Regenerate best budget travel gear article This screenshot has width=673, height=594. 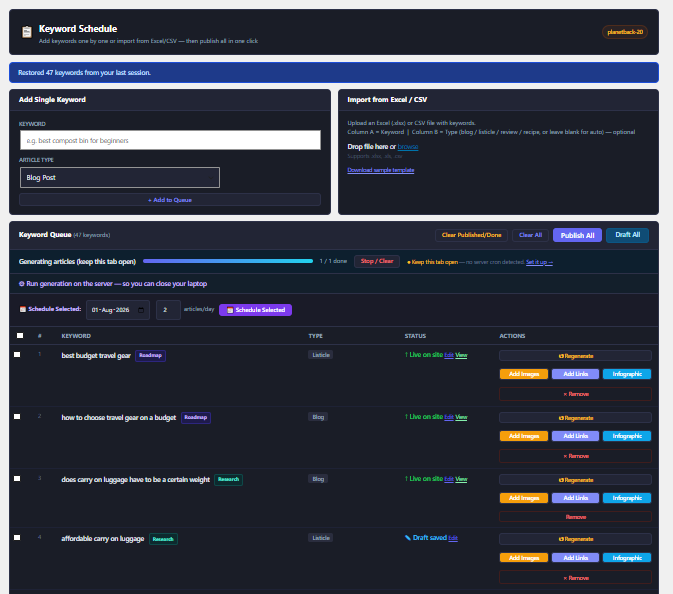pos(575,356)
